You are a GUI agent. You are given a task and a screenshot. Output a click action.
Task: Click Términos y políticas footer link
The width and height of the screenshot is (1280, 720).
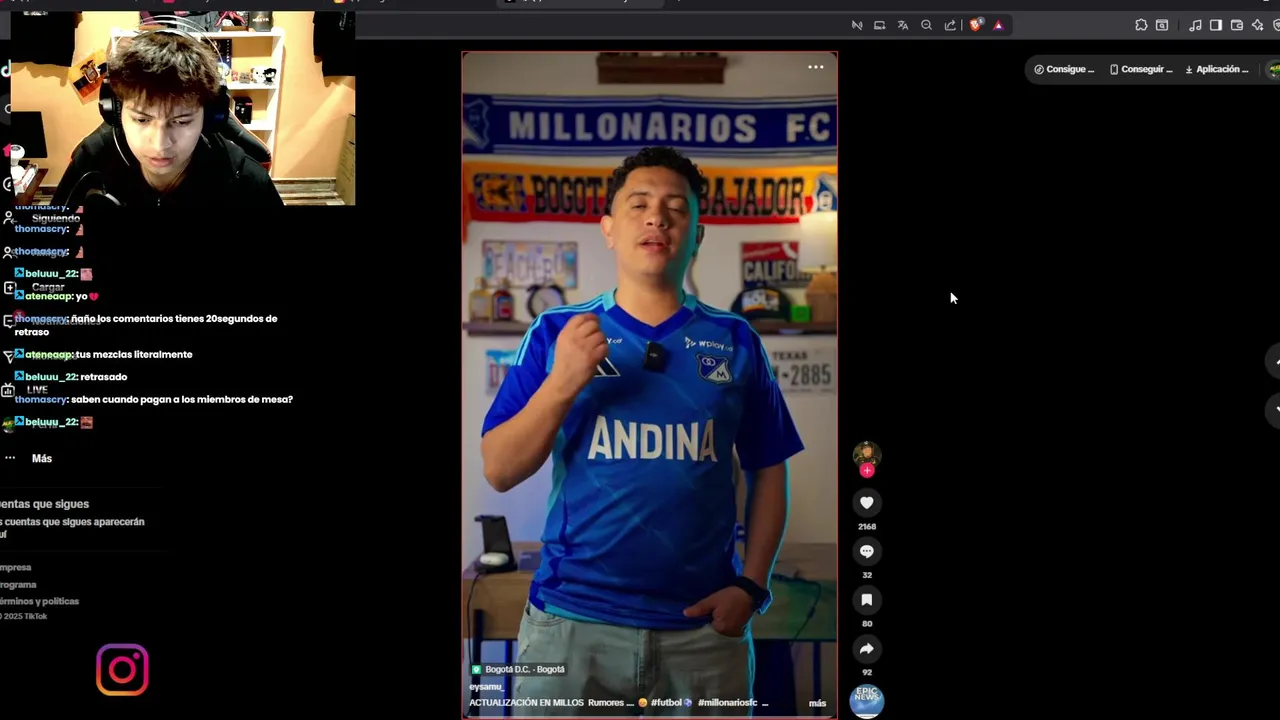[39, 601]
